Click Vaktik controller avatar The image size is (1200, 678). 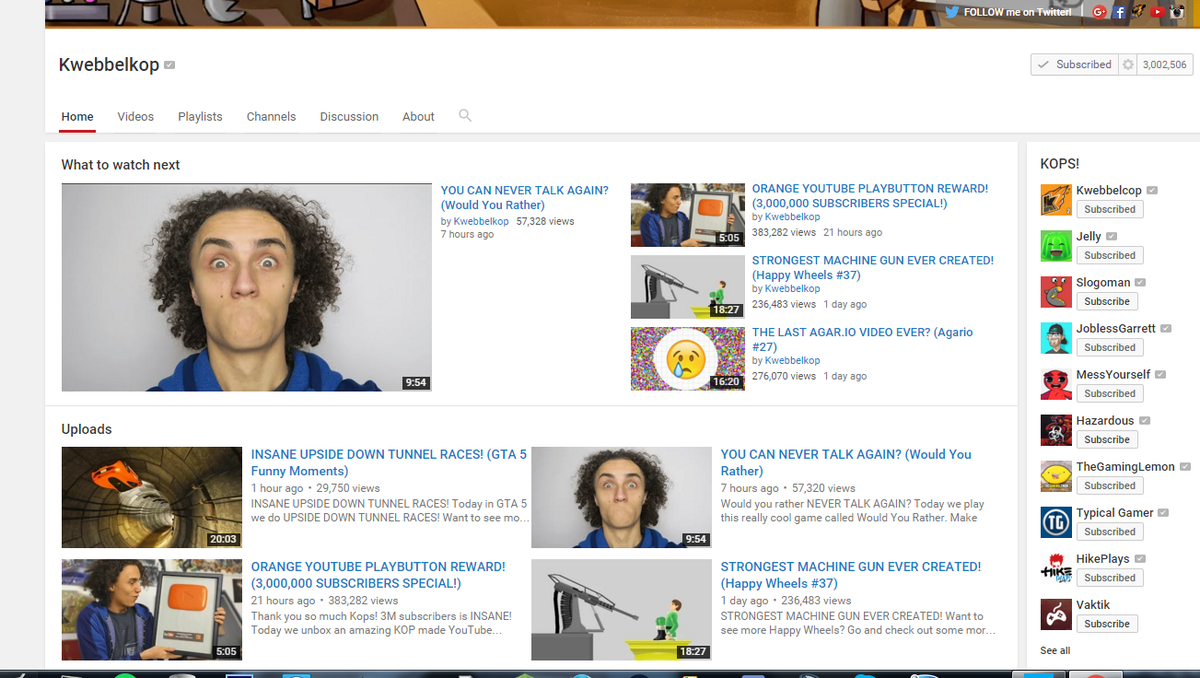1056,614
